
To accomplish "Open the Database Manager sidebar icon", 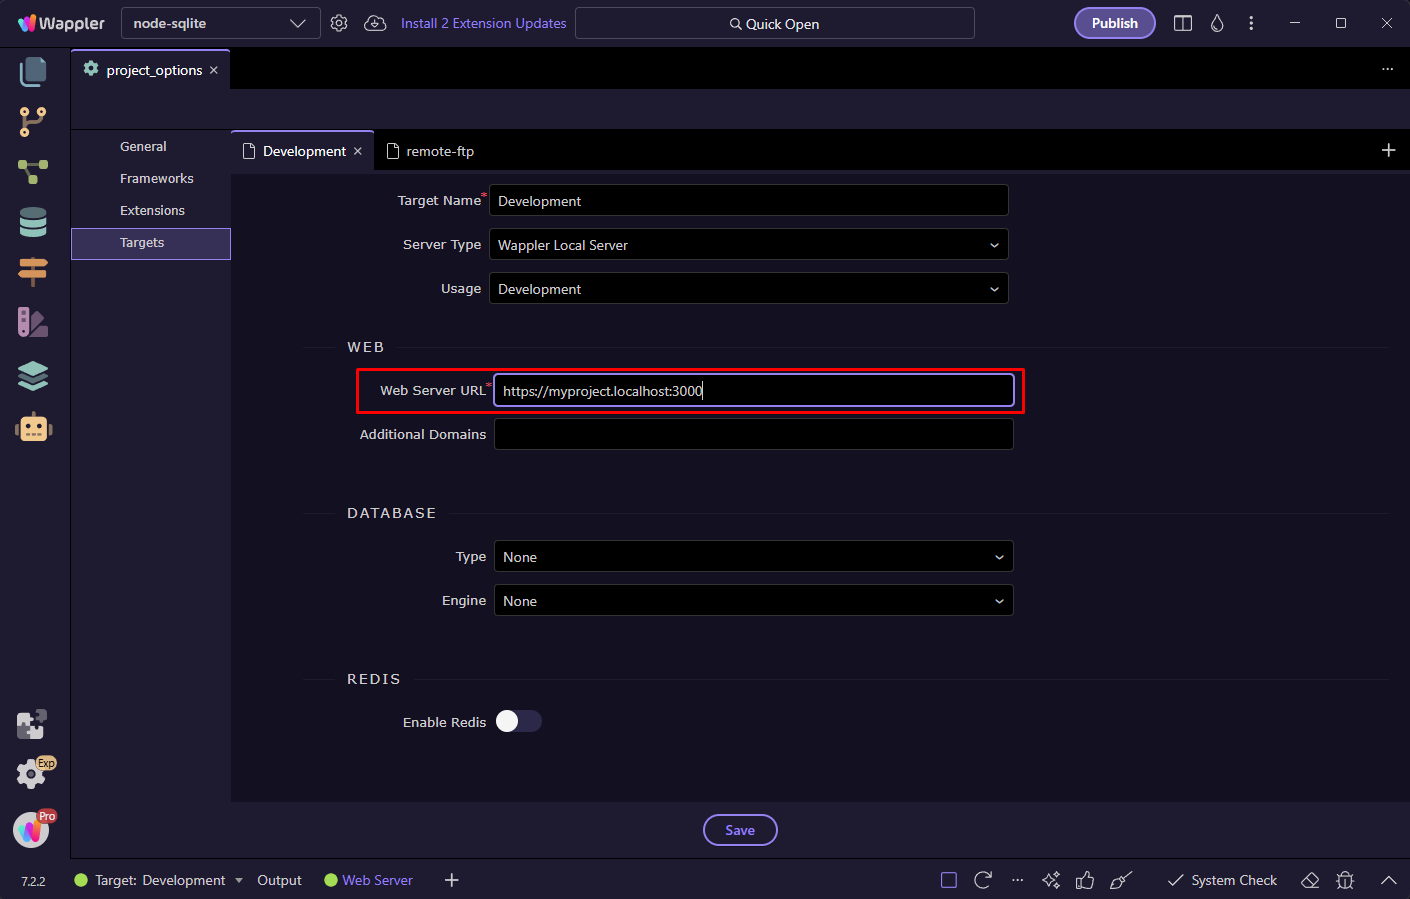I will pos(33,222).
